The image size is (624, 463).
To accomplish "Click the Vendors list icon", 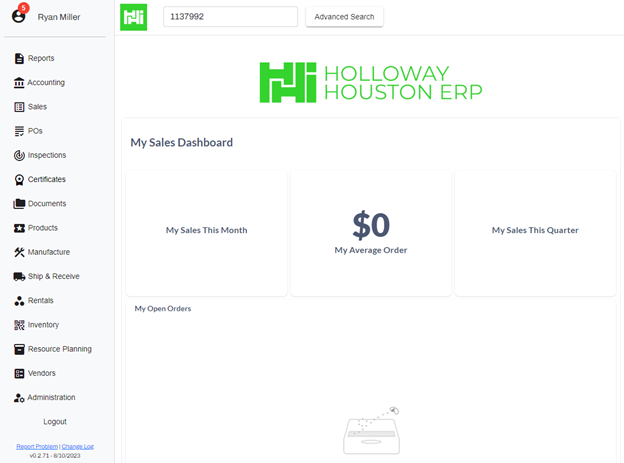I will coord(19,373).
